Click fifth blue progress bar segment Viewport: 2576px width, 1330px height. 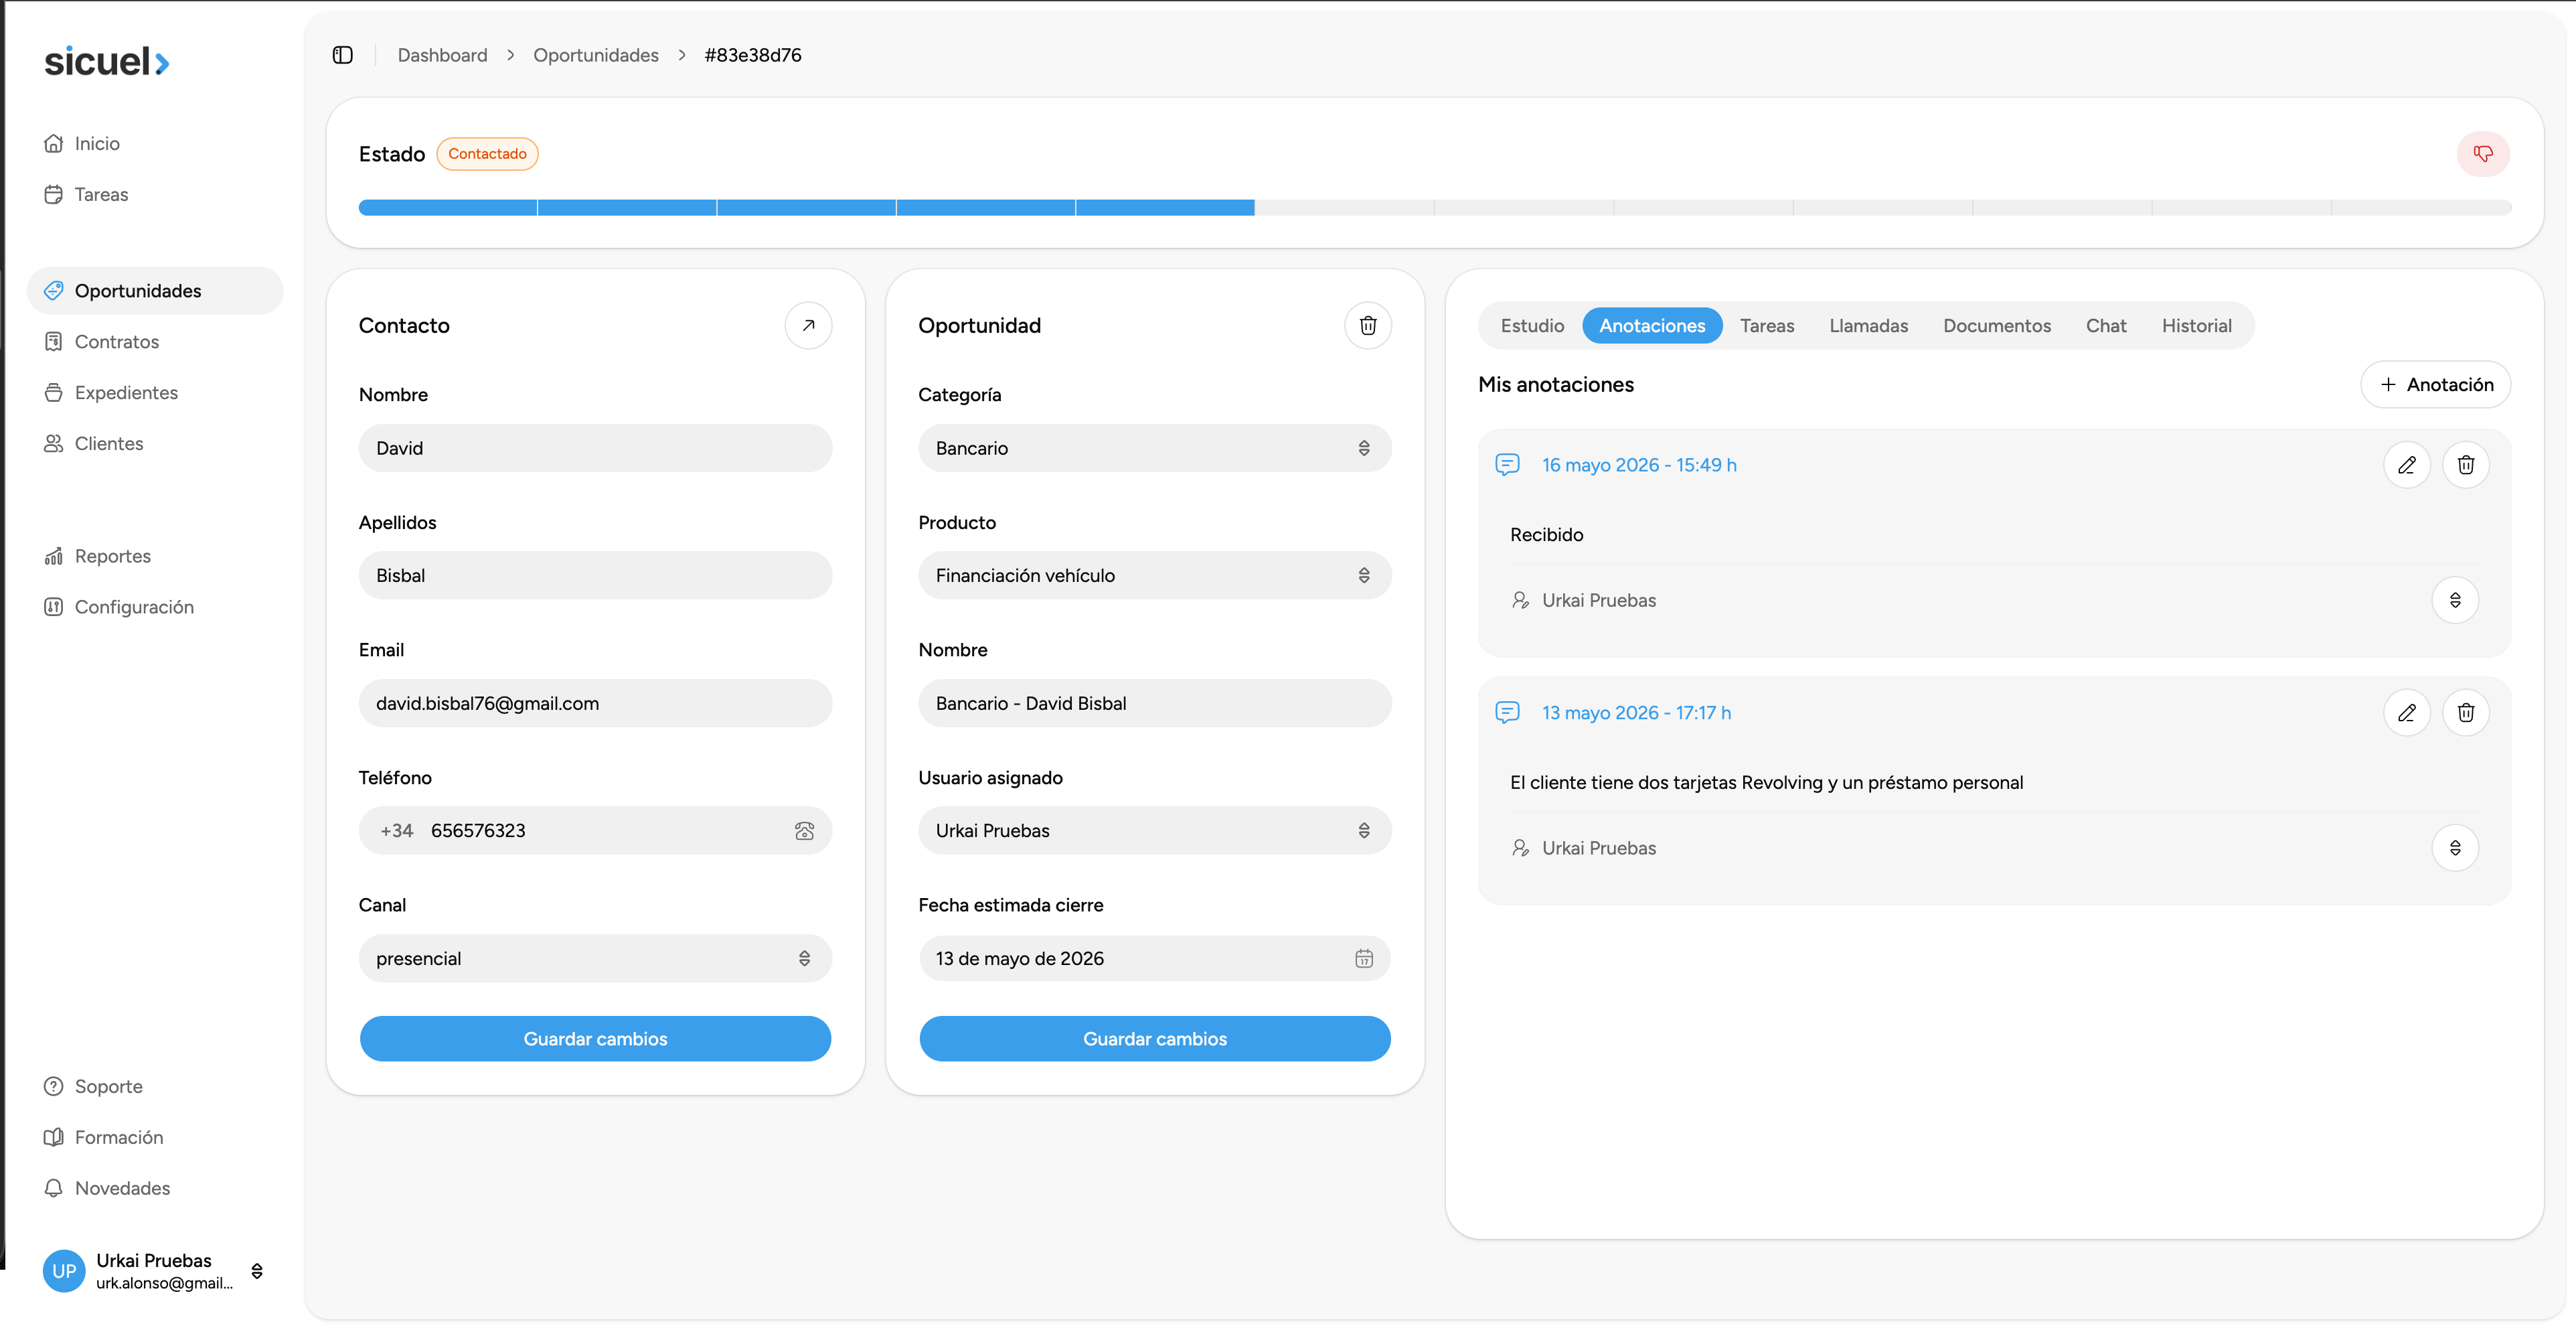[x=1166, y=208]
